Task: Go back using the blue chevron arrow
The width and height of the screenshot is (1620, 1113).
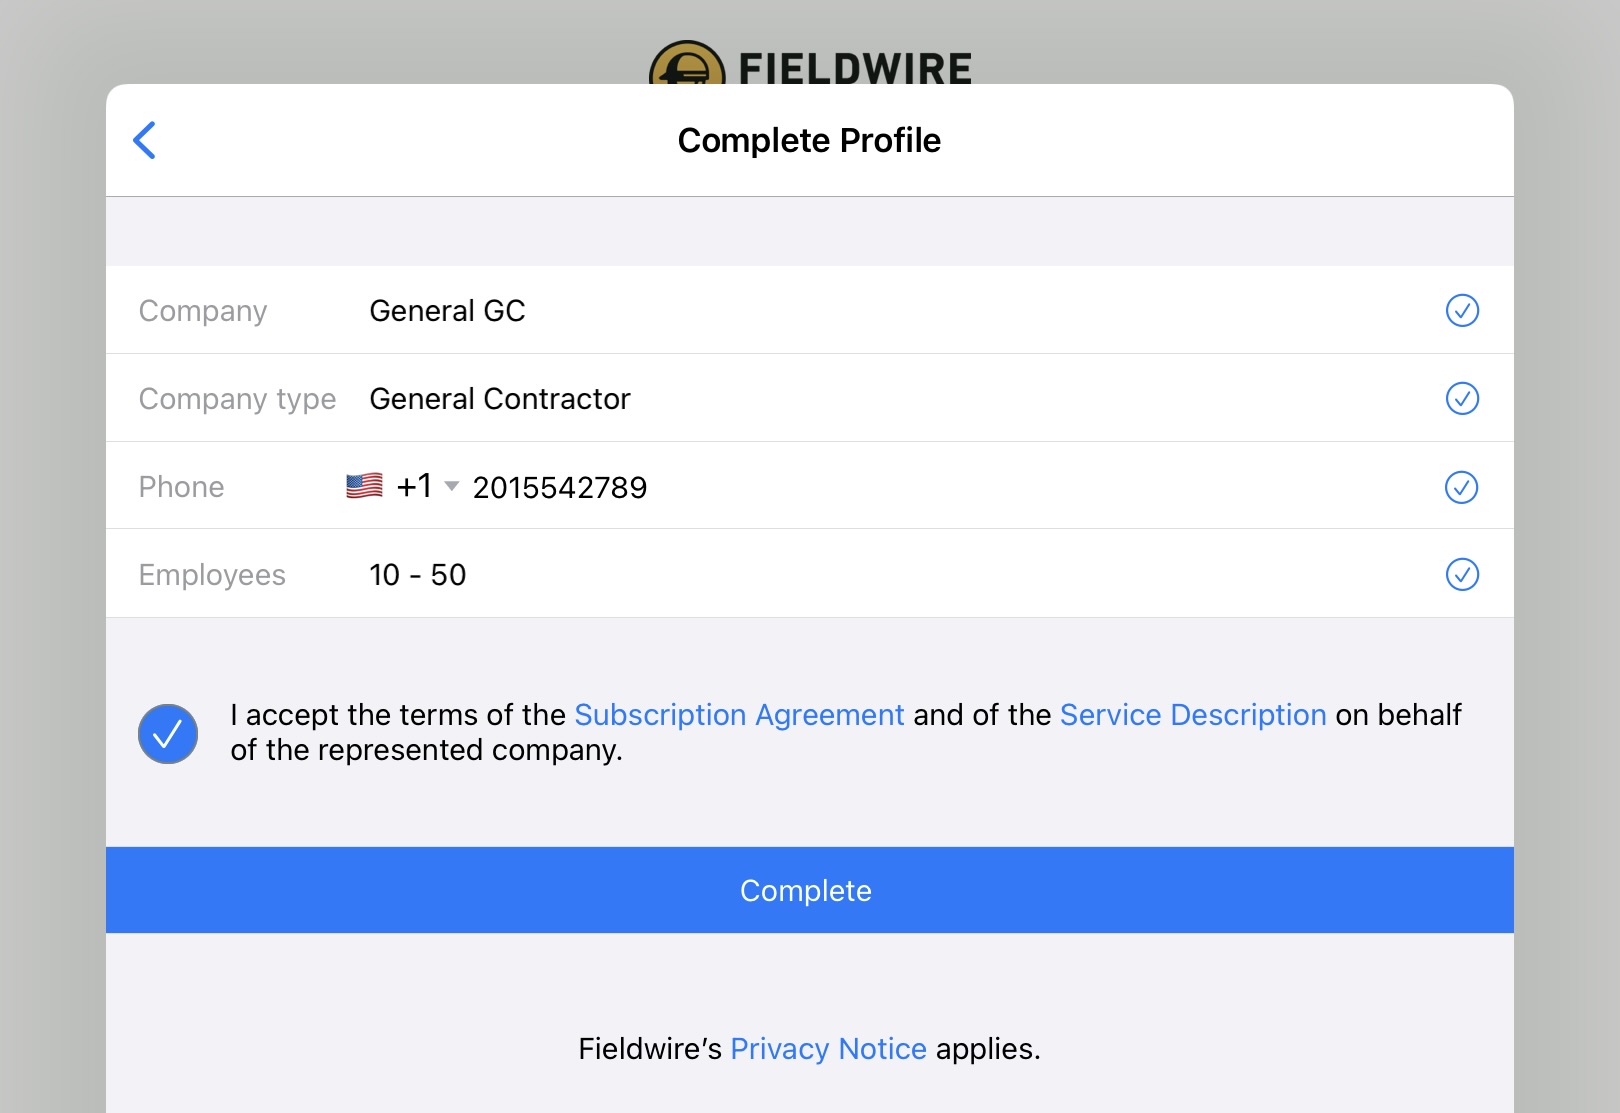Action: point(144,140)
